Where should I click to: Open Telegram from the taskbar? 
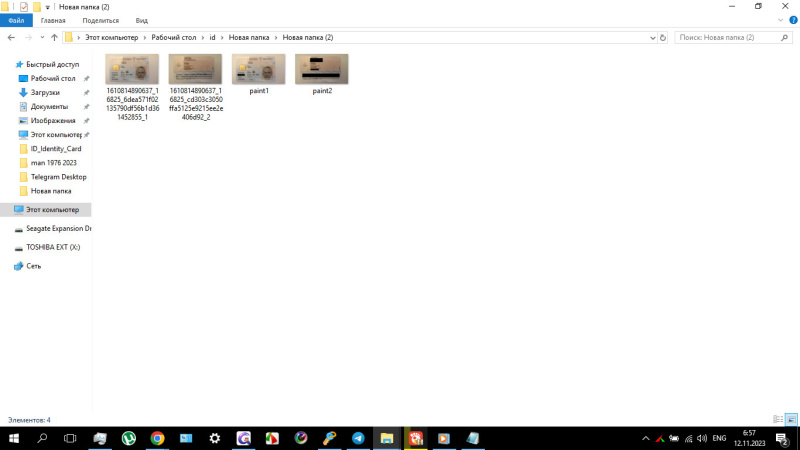pos(358,438)
